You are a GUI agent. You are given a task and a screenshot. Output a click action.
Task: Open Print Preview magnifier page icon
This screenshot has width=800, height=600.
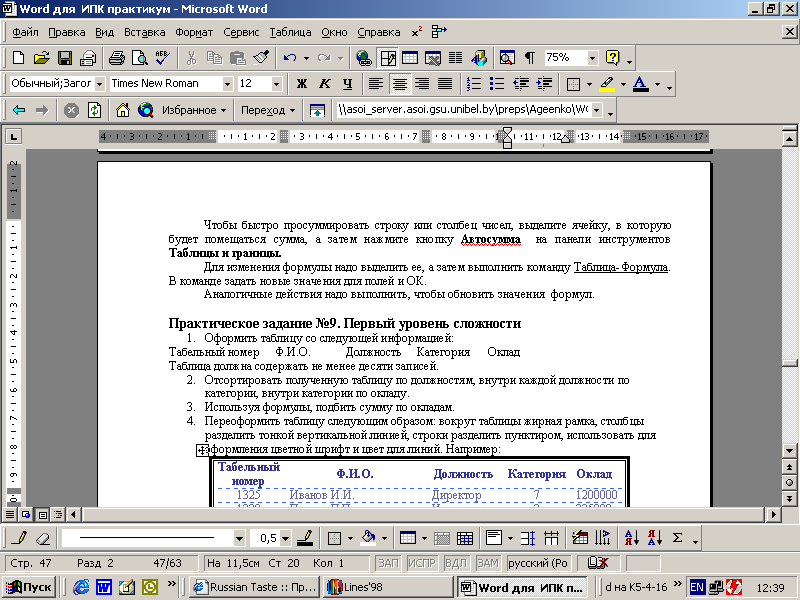click(140, 58)
